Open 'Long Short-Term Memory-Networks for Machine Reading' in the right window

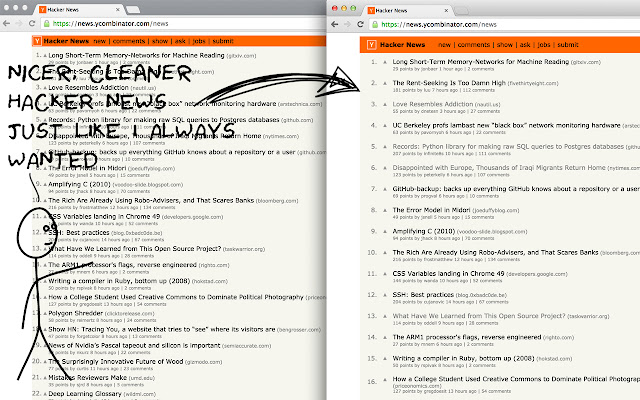pyautogui.click(x=480, y=62)
